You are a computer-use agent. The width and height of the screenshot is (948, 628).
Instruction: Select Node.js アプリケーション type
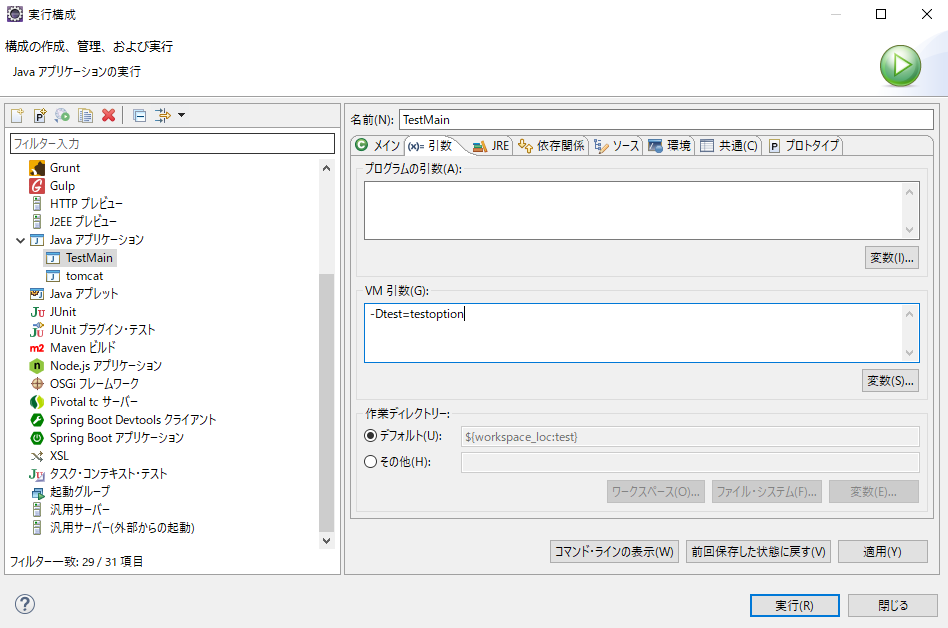point(106,366)
